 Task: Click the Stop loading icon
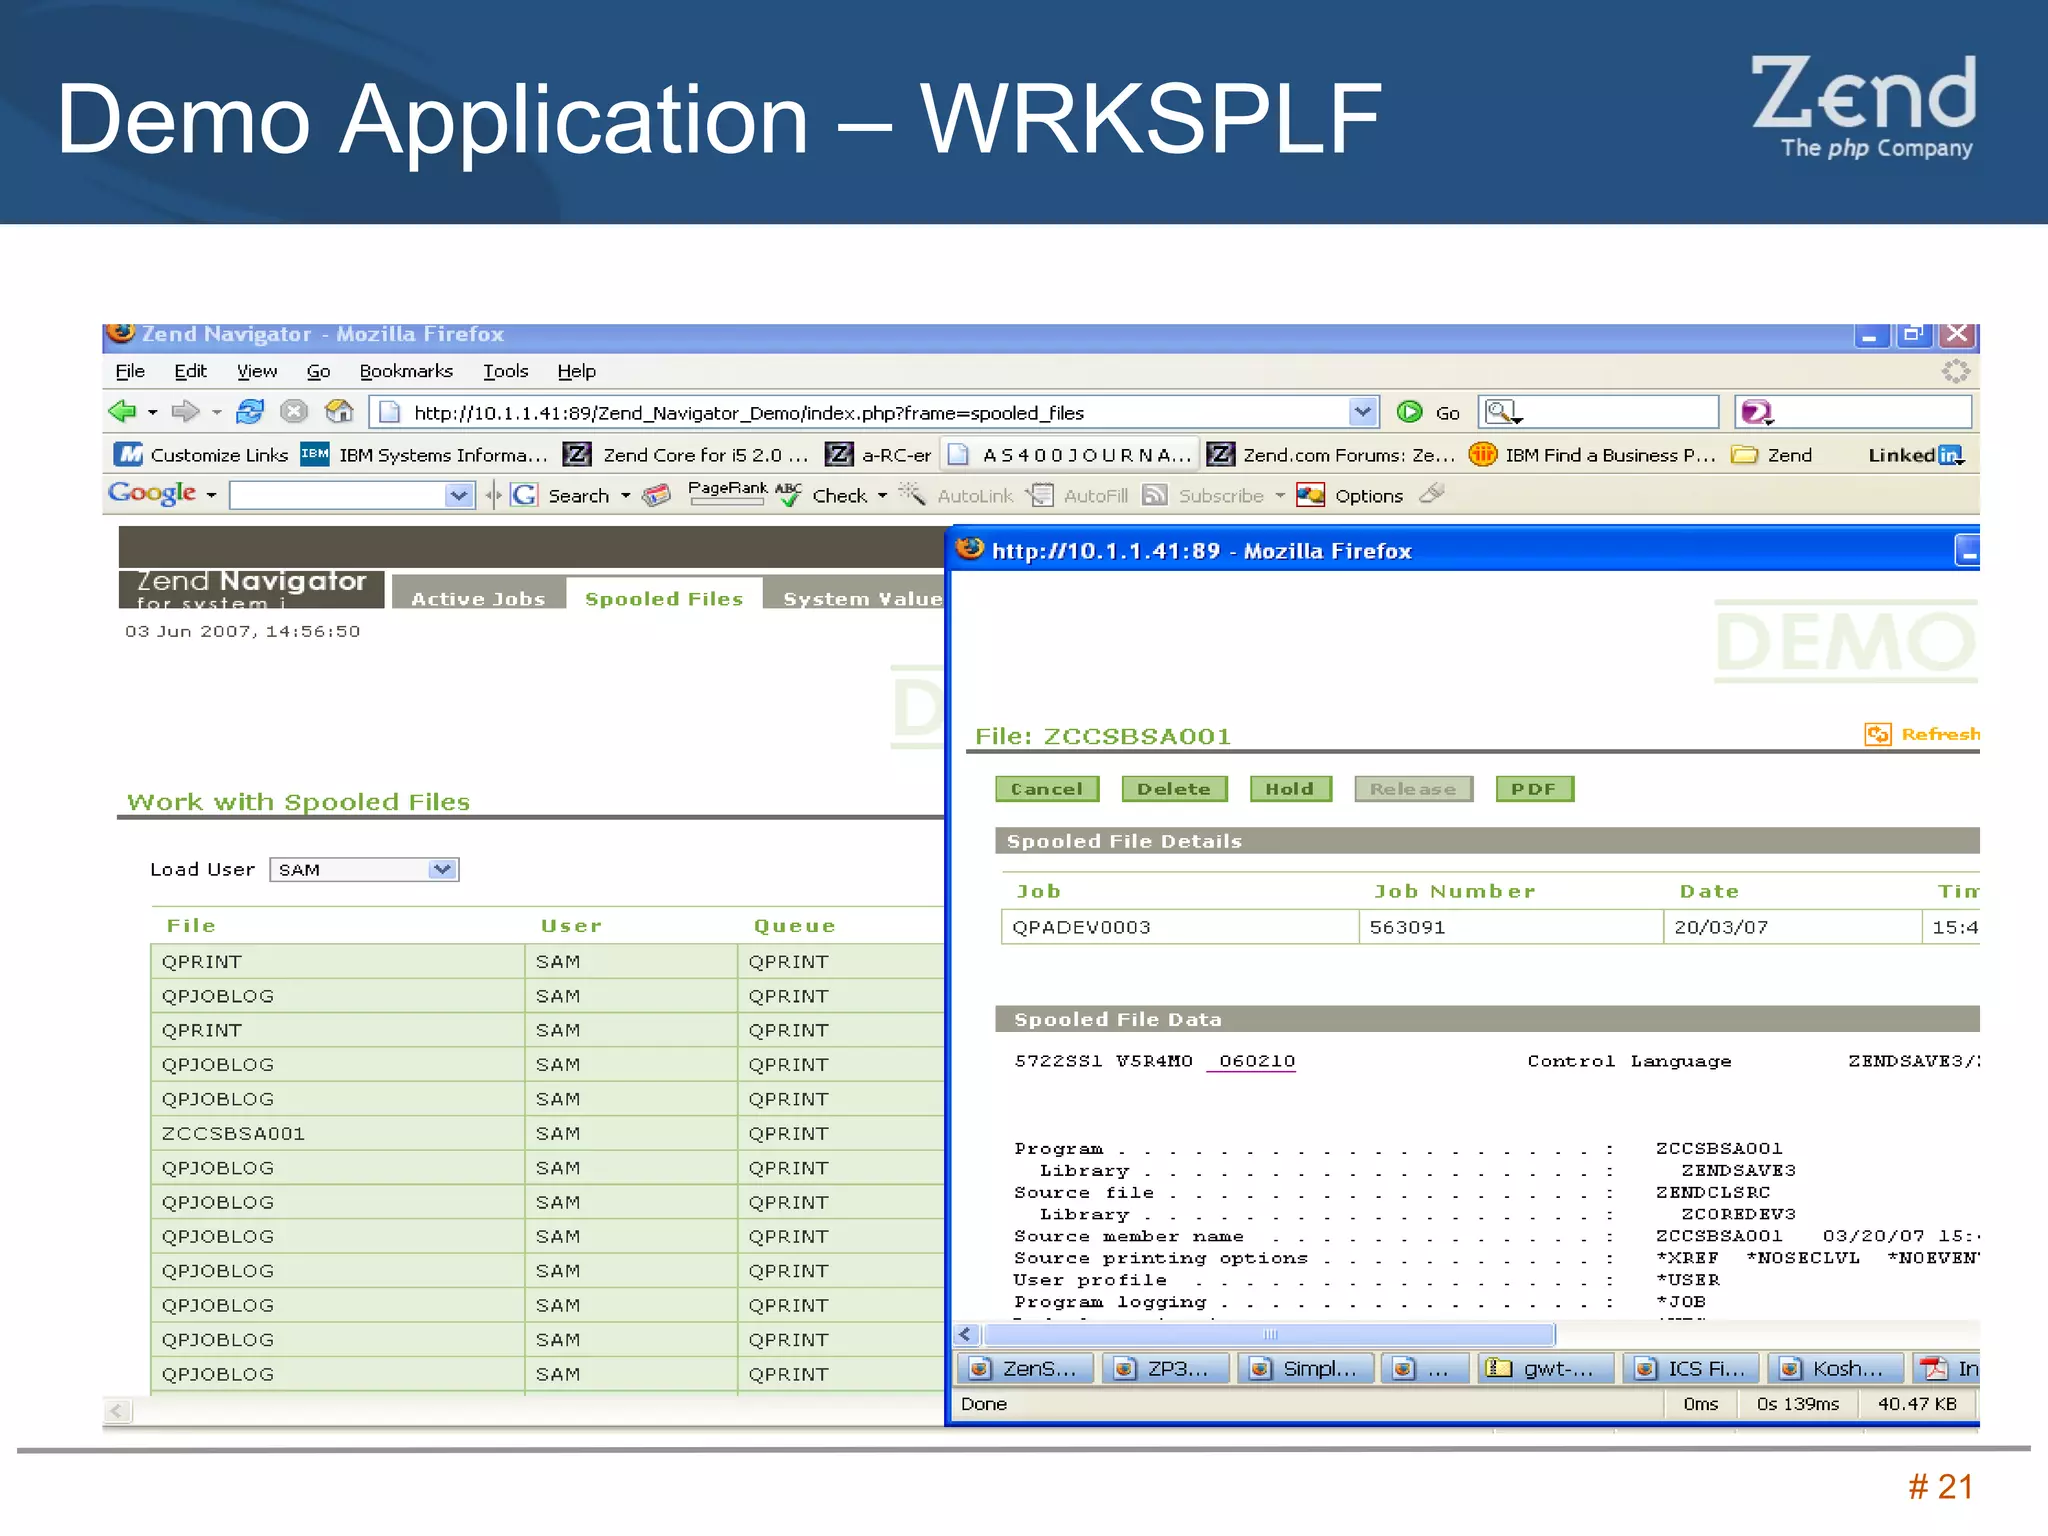[x=294, y=411]
